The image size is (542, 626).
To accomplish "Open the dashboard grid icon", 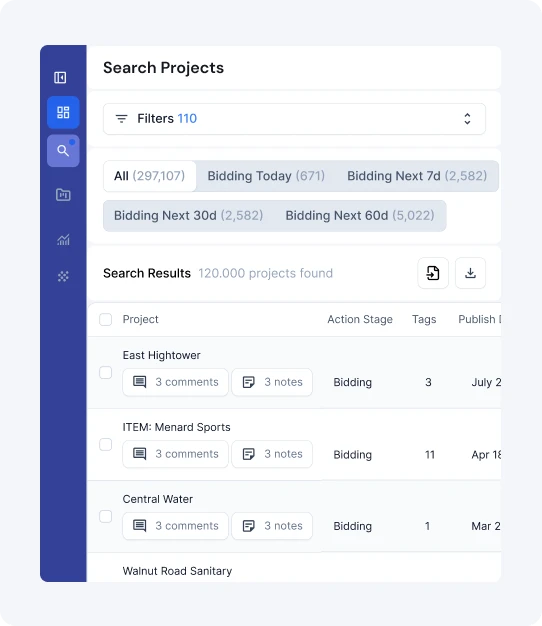I will tap(63, 112).
